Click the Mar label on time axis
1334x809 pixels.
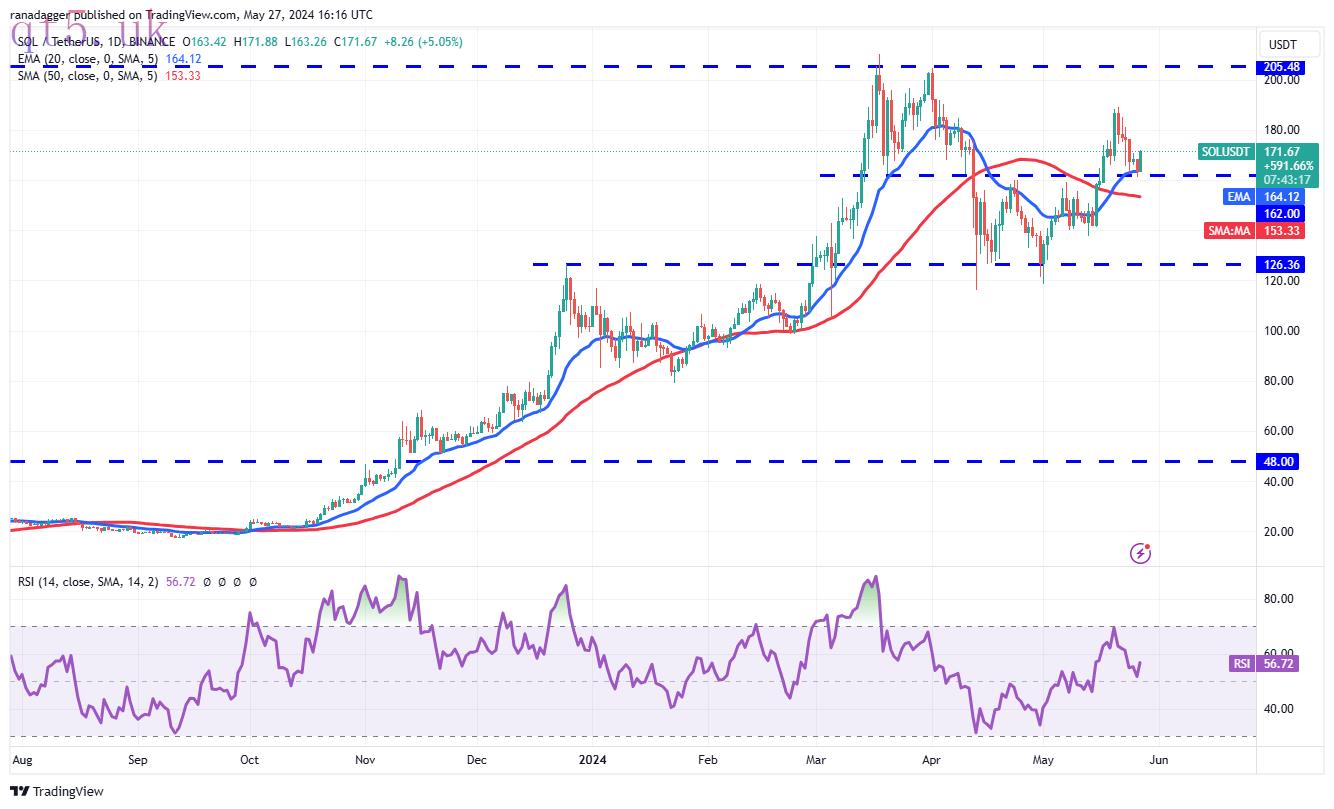click(818, 760)
